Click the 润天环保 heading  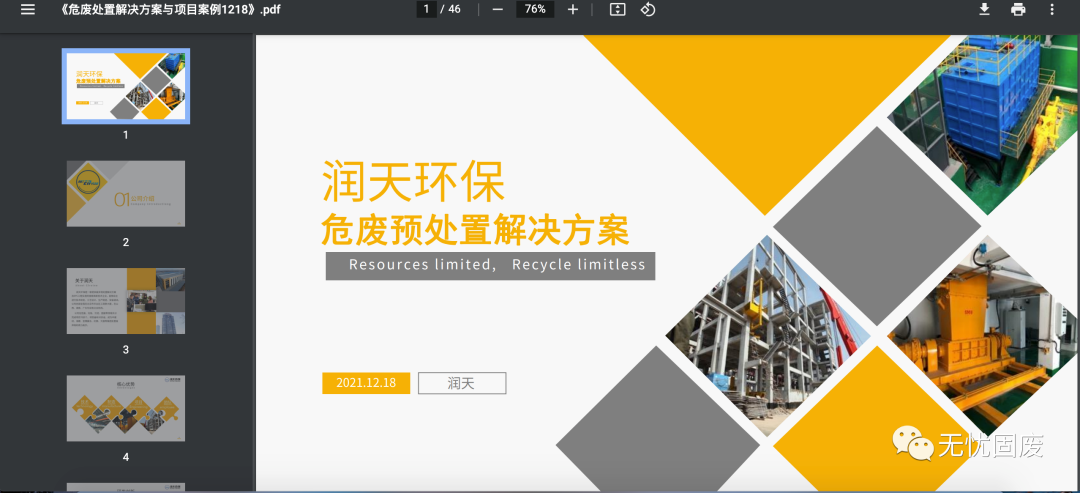(414, 182)
